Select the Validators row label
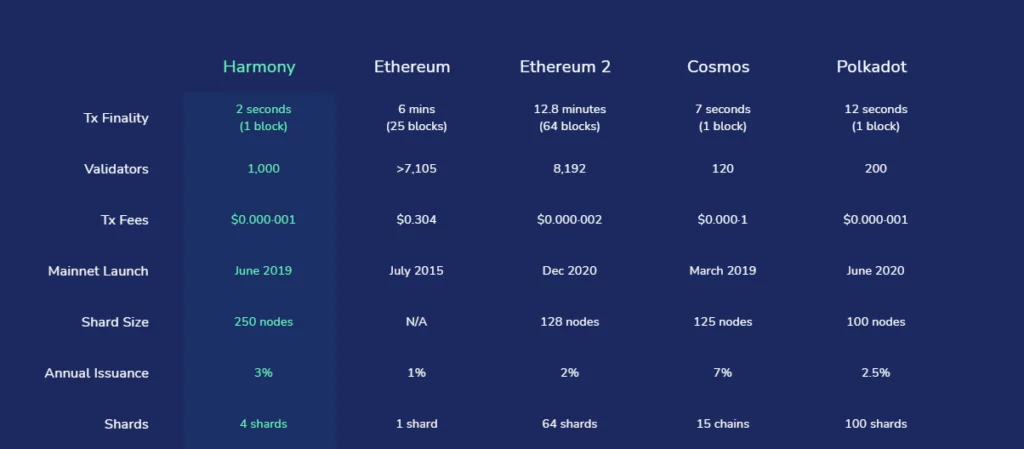This screenshot has width=1024, height=449. pyautogui.click(x=116, y=169)
